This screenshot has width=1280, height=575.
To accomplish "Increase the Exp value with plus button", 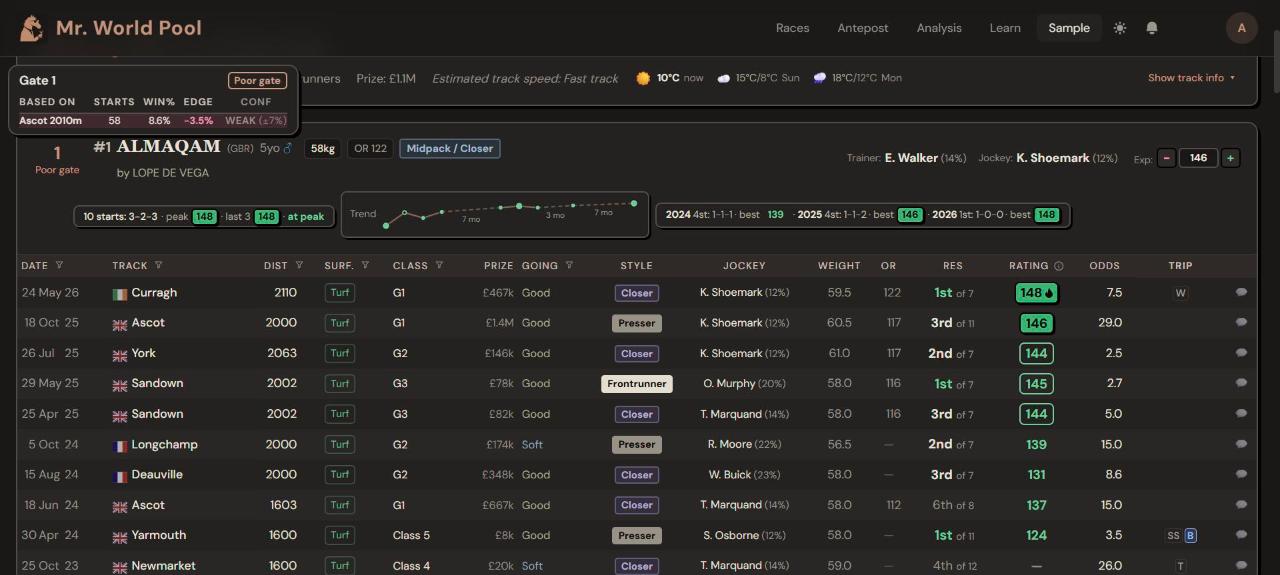I will 1231,158.
